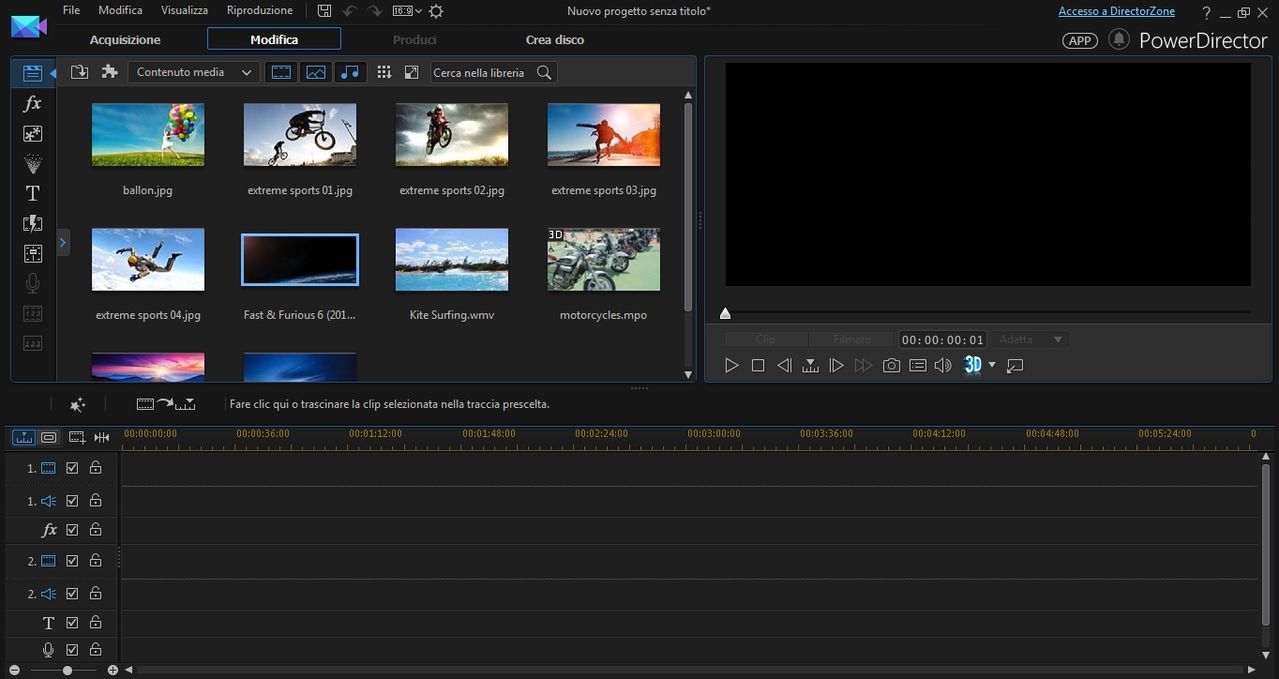This screenshot has height=679, width=1279.
Task: Lock the audio track 2 padlock
Action: click(96, 594)
